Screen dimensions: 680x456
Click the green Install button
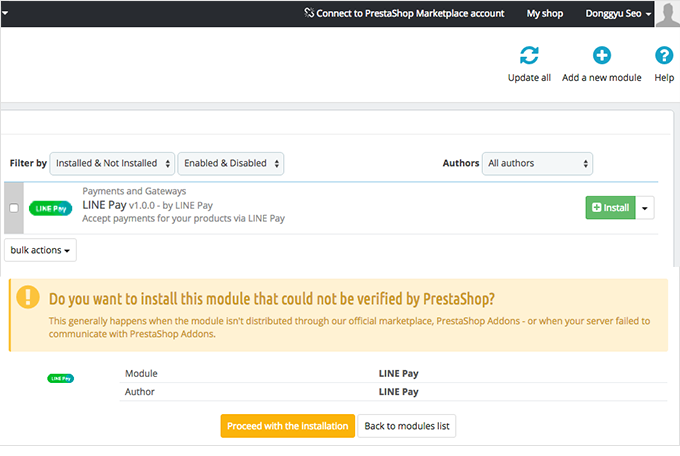(x=610, y=208)
